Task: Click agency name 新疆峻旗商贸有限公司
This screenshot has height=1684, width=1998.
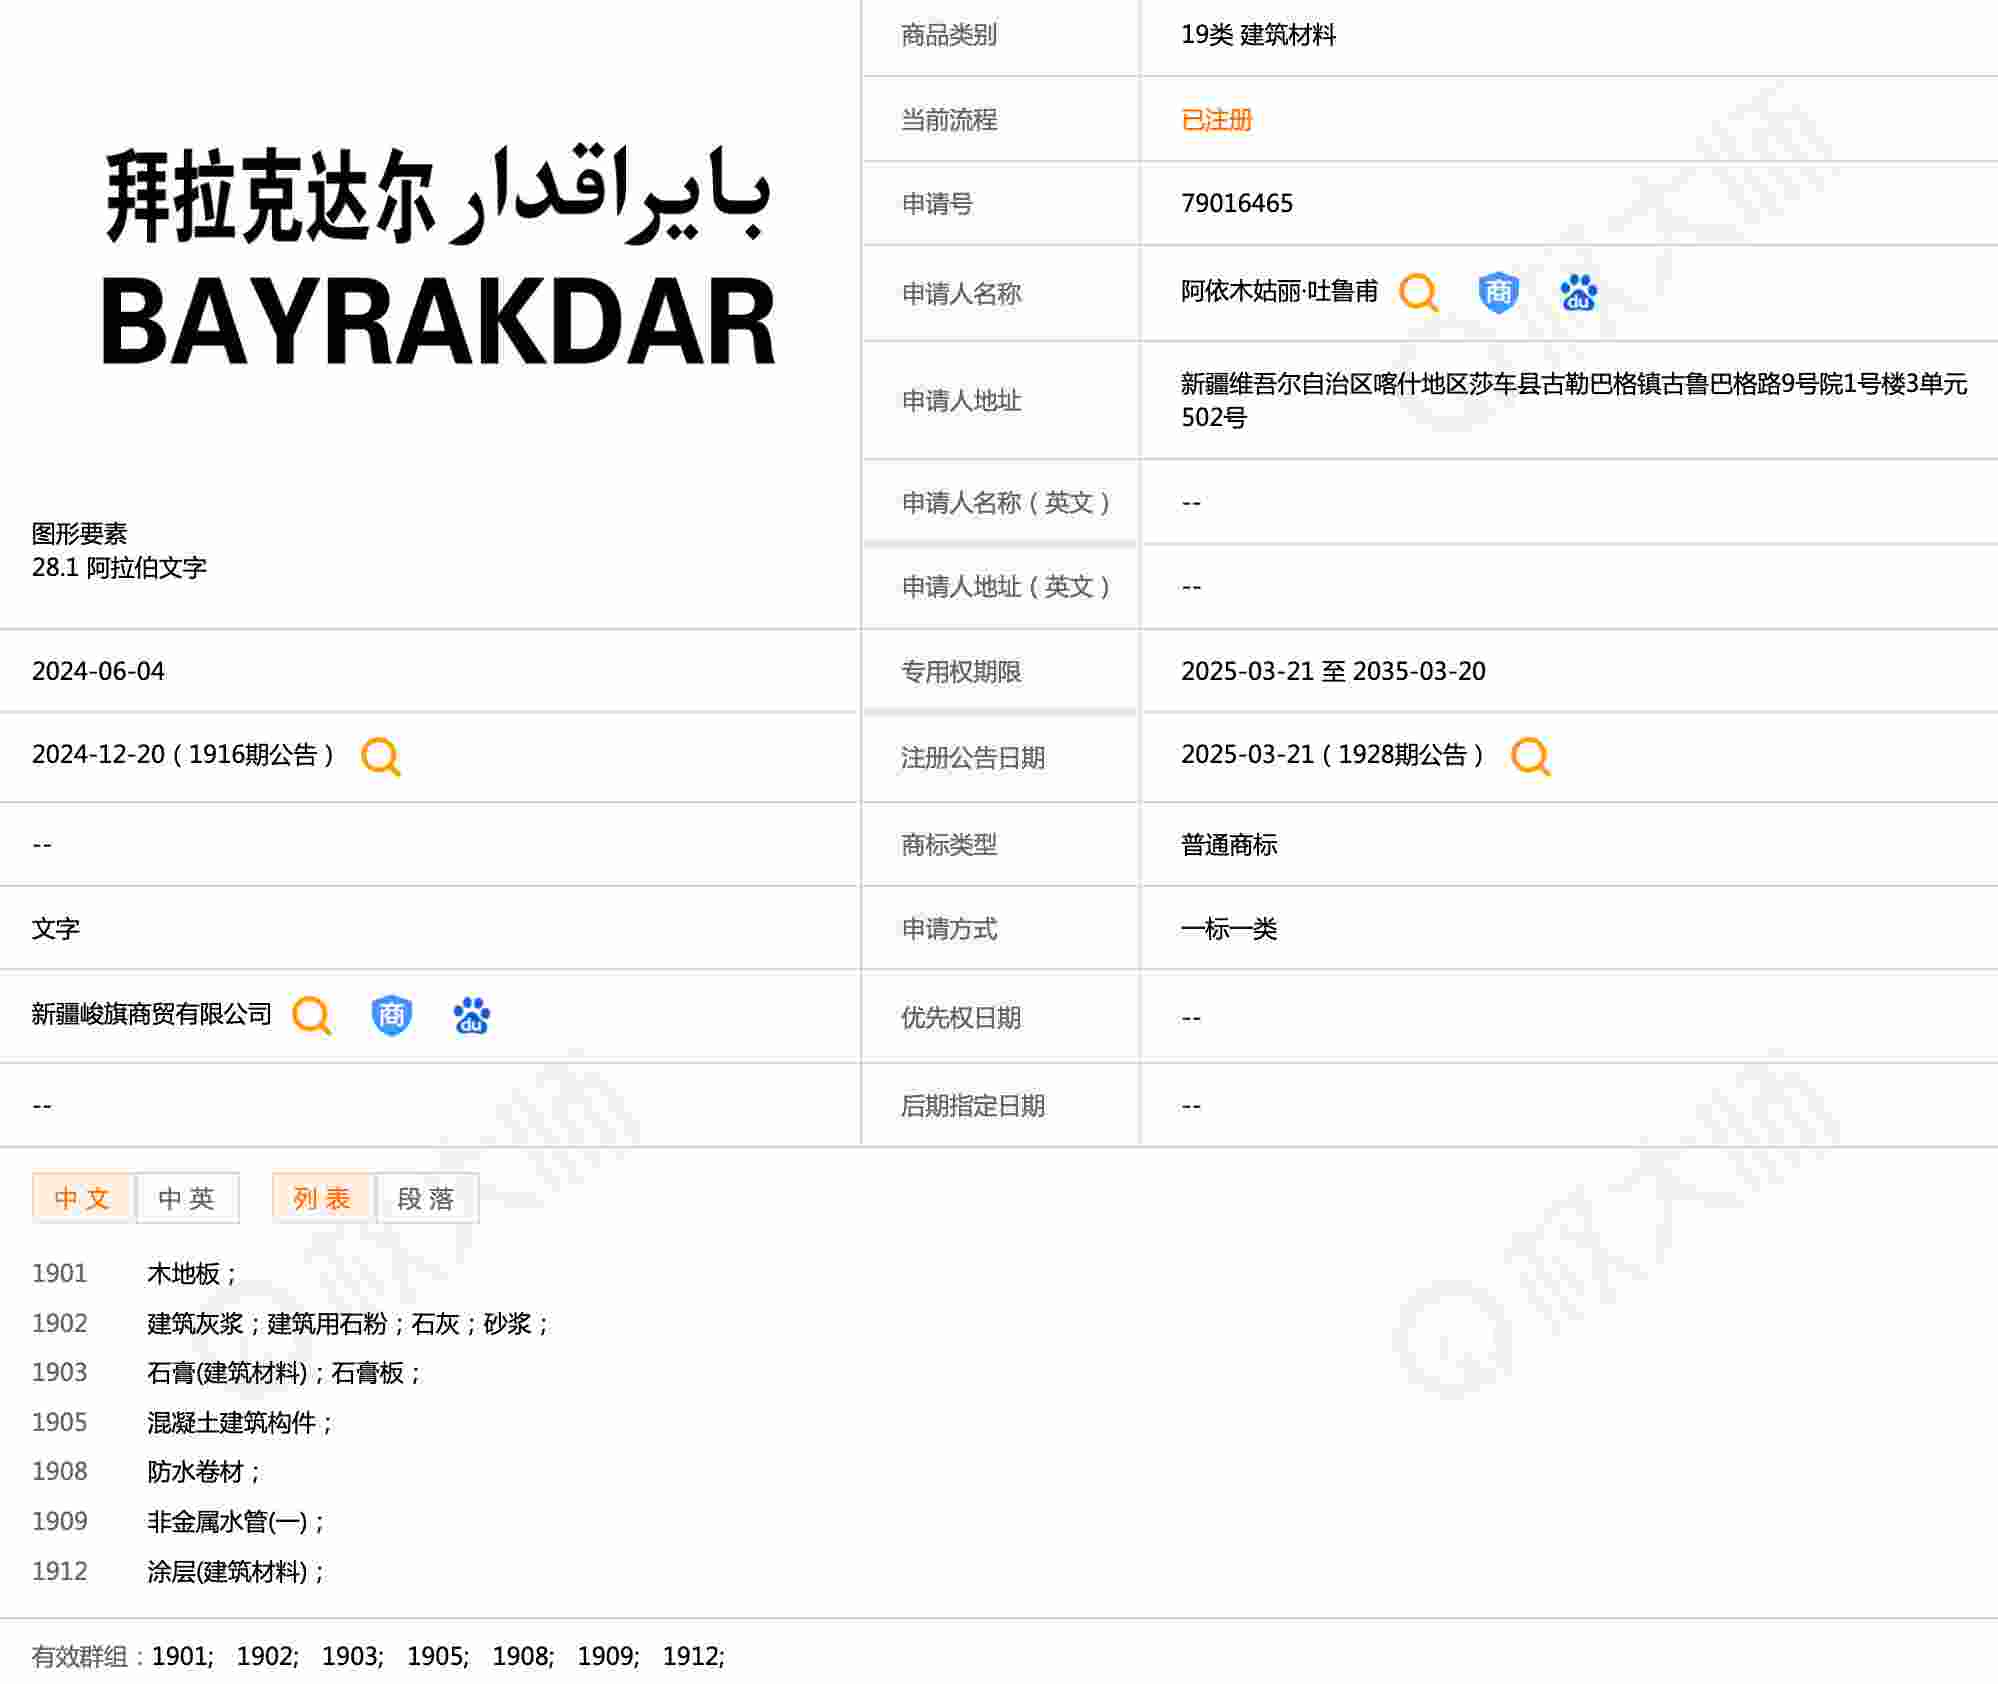Action: click(151, 1014)
